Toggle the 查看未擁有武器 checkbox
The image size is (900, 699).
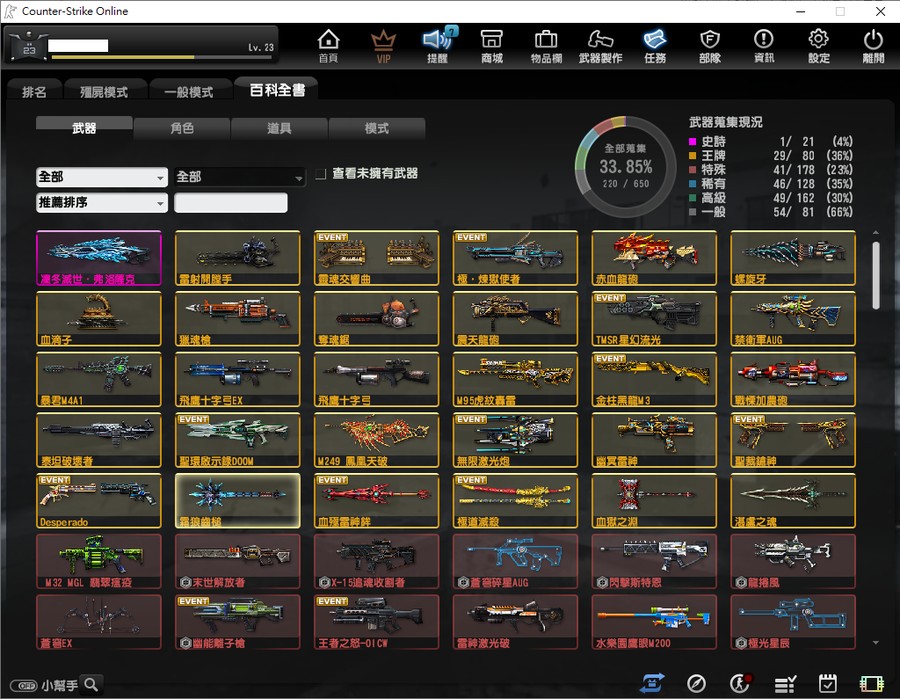[321, 174]
